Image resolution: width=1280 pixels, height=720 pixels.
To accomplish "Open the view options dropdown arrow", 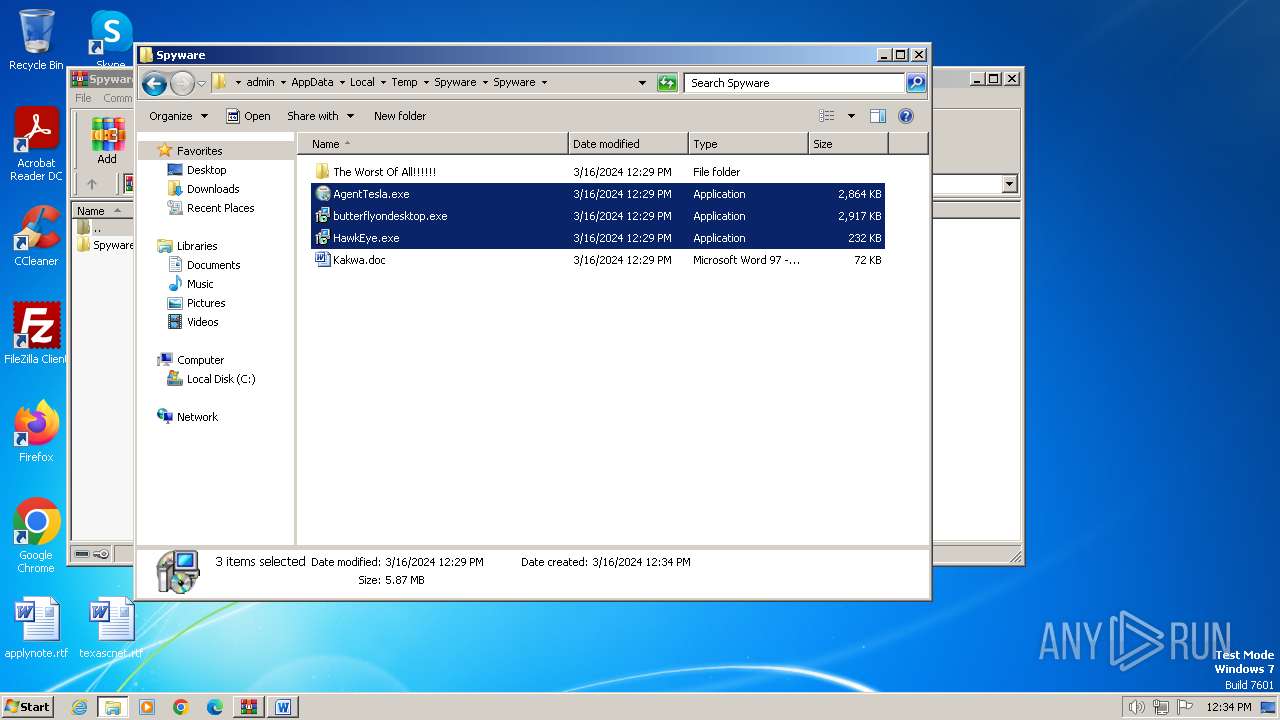I will (x=851, y=116).
